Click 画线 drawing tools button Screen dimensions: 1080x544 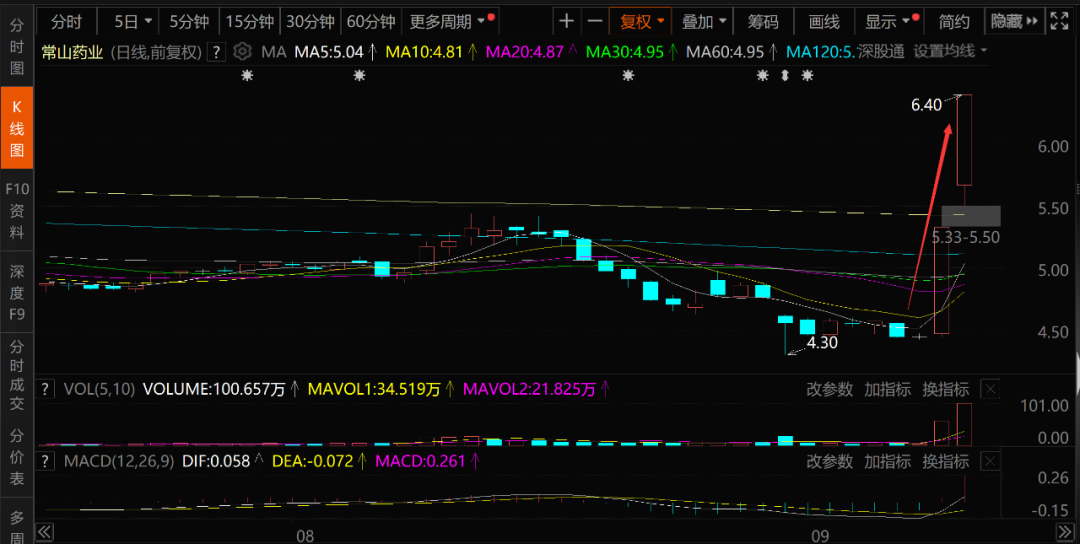[824, 22]
